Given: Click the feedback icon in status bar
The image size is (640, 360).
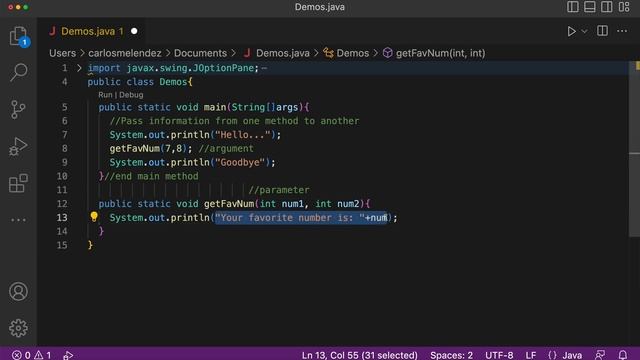Looking at the screenshot, I should (x=600, y=355).
